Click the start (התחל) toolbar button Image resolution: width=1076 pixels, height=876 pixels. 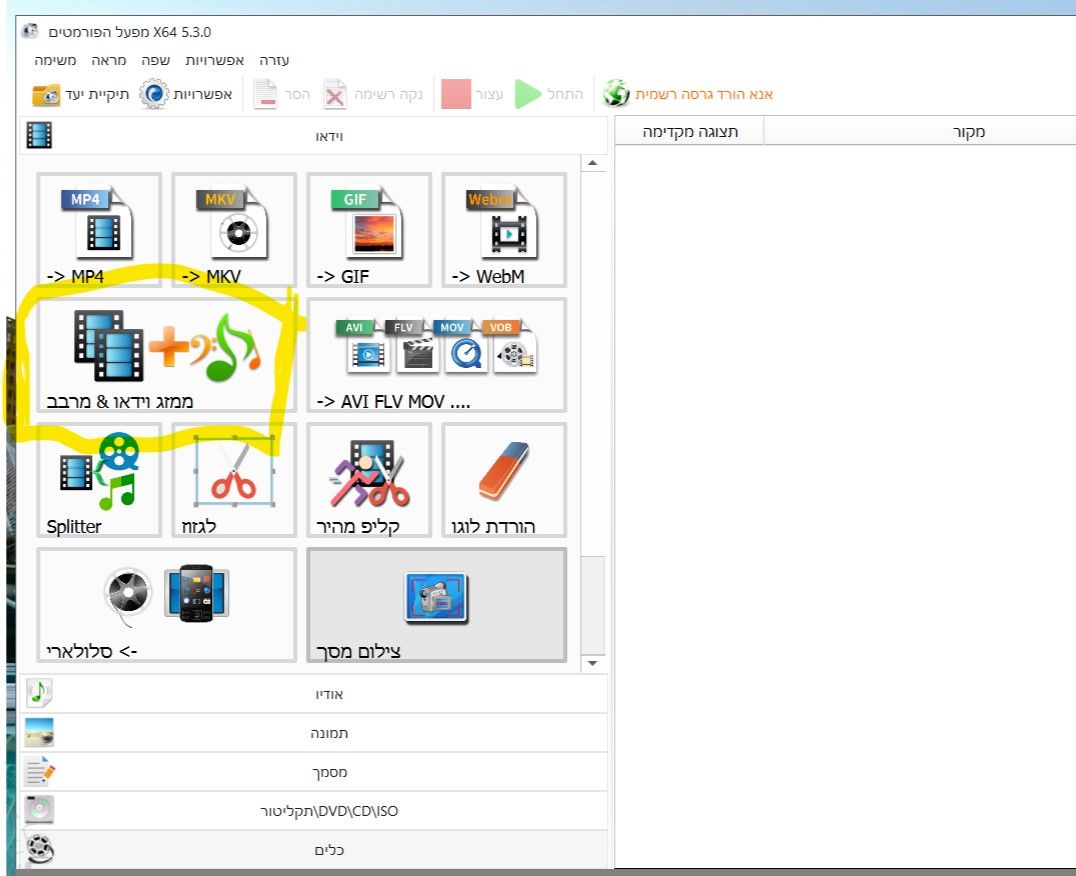click(549, 94)
